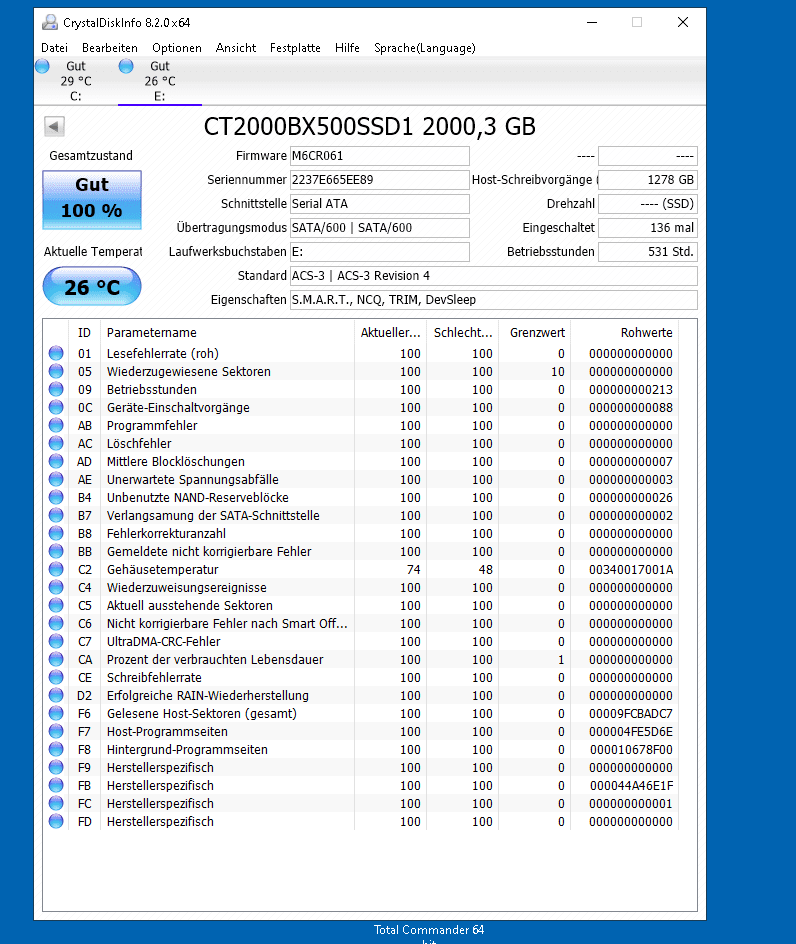Click status orb for Fehlerkorrekturanzahl
The width and height of the screenshot is (796, 944).
(x=56, y=534)
